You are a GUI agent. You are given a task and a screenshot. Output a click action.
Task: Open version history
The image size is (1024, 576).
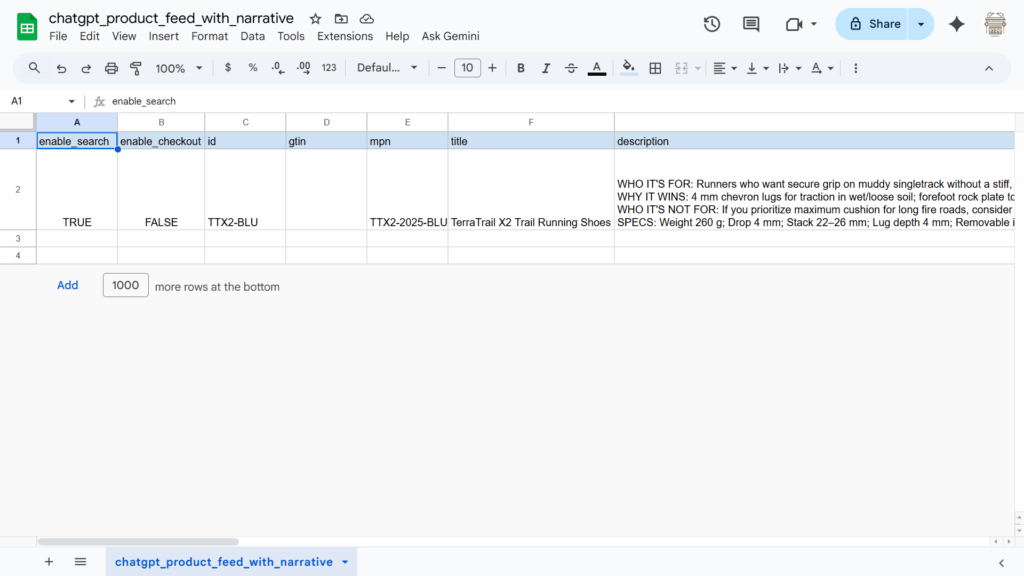pyautogui.click(x=711, y=23)
